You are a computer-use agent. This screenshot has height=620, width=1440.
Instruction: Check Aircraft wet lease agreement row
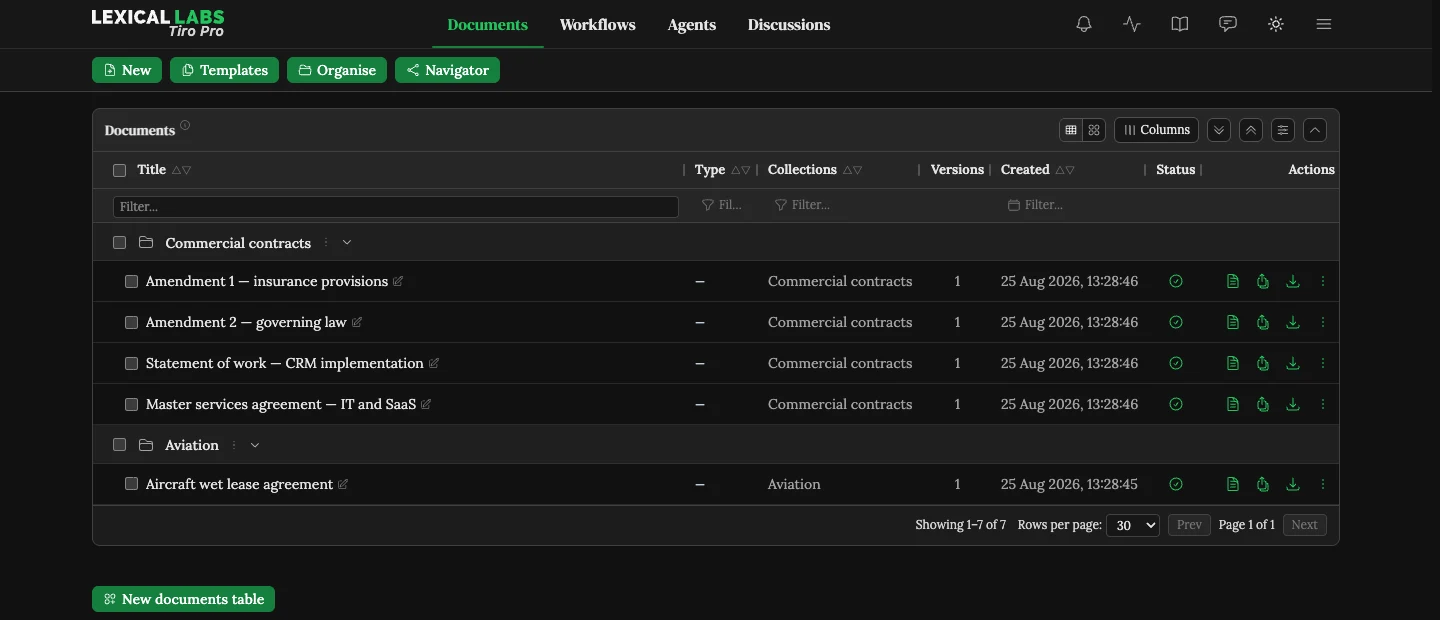point(131,484)
